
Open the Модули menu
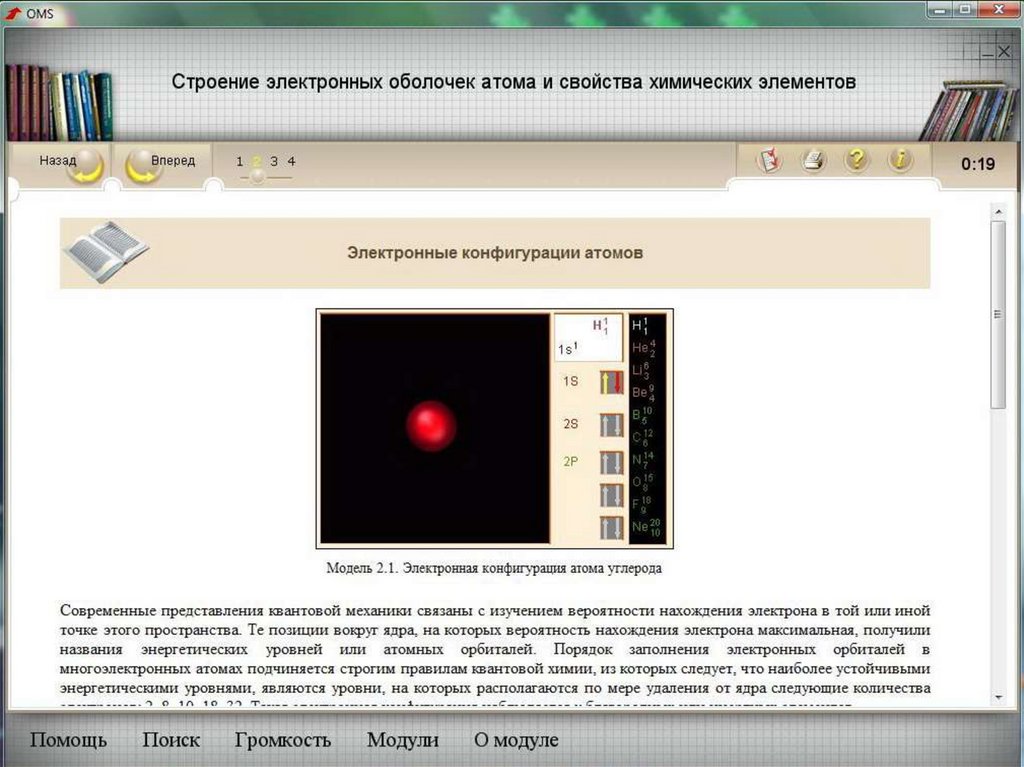tap(402, 741)
